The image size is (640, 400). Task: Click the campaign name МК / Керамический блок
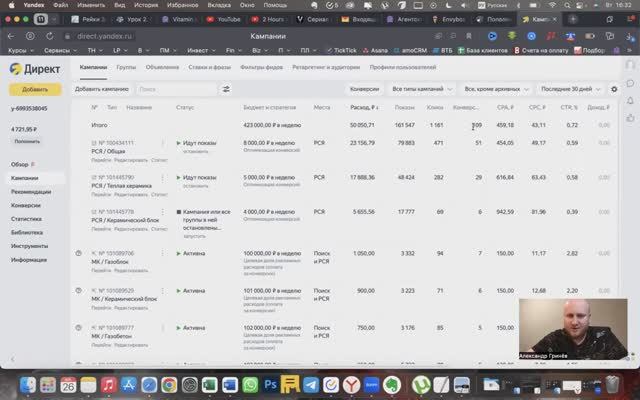click(124, 299)
